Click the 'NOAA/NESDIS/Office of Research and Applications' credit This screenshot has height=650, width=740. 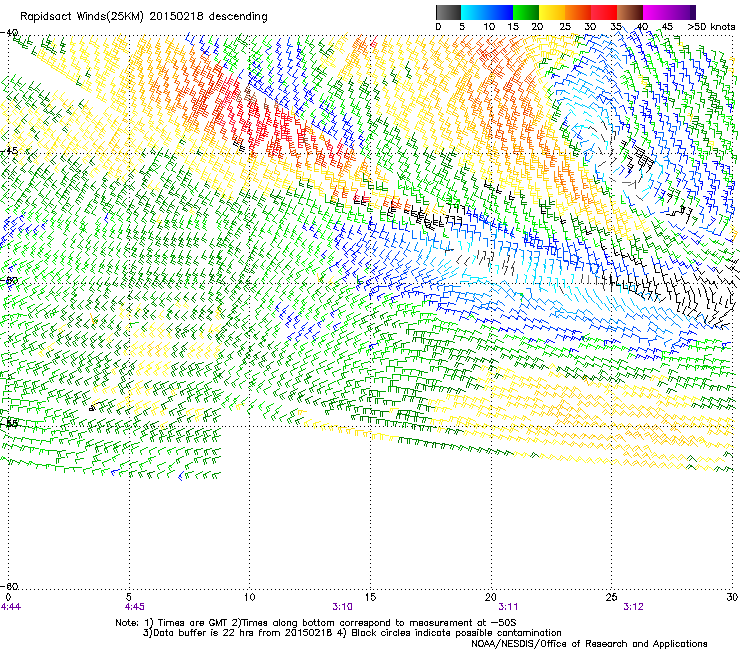click(589, 644)
